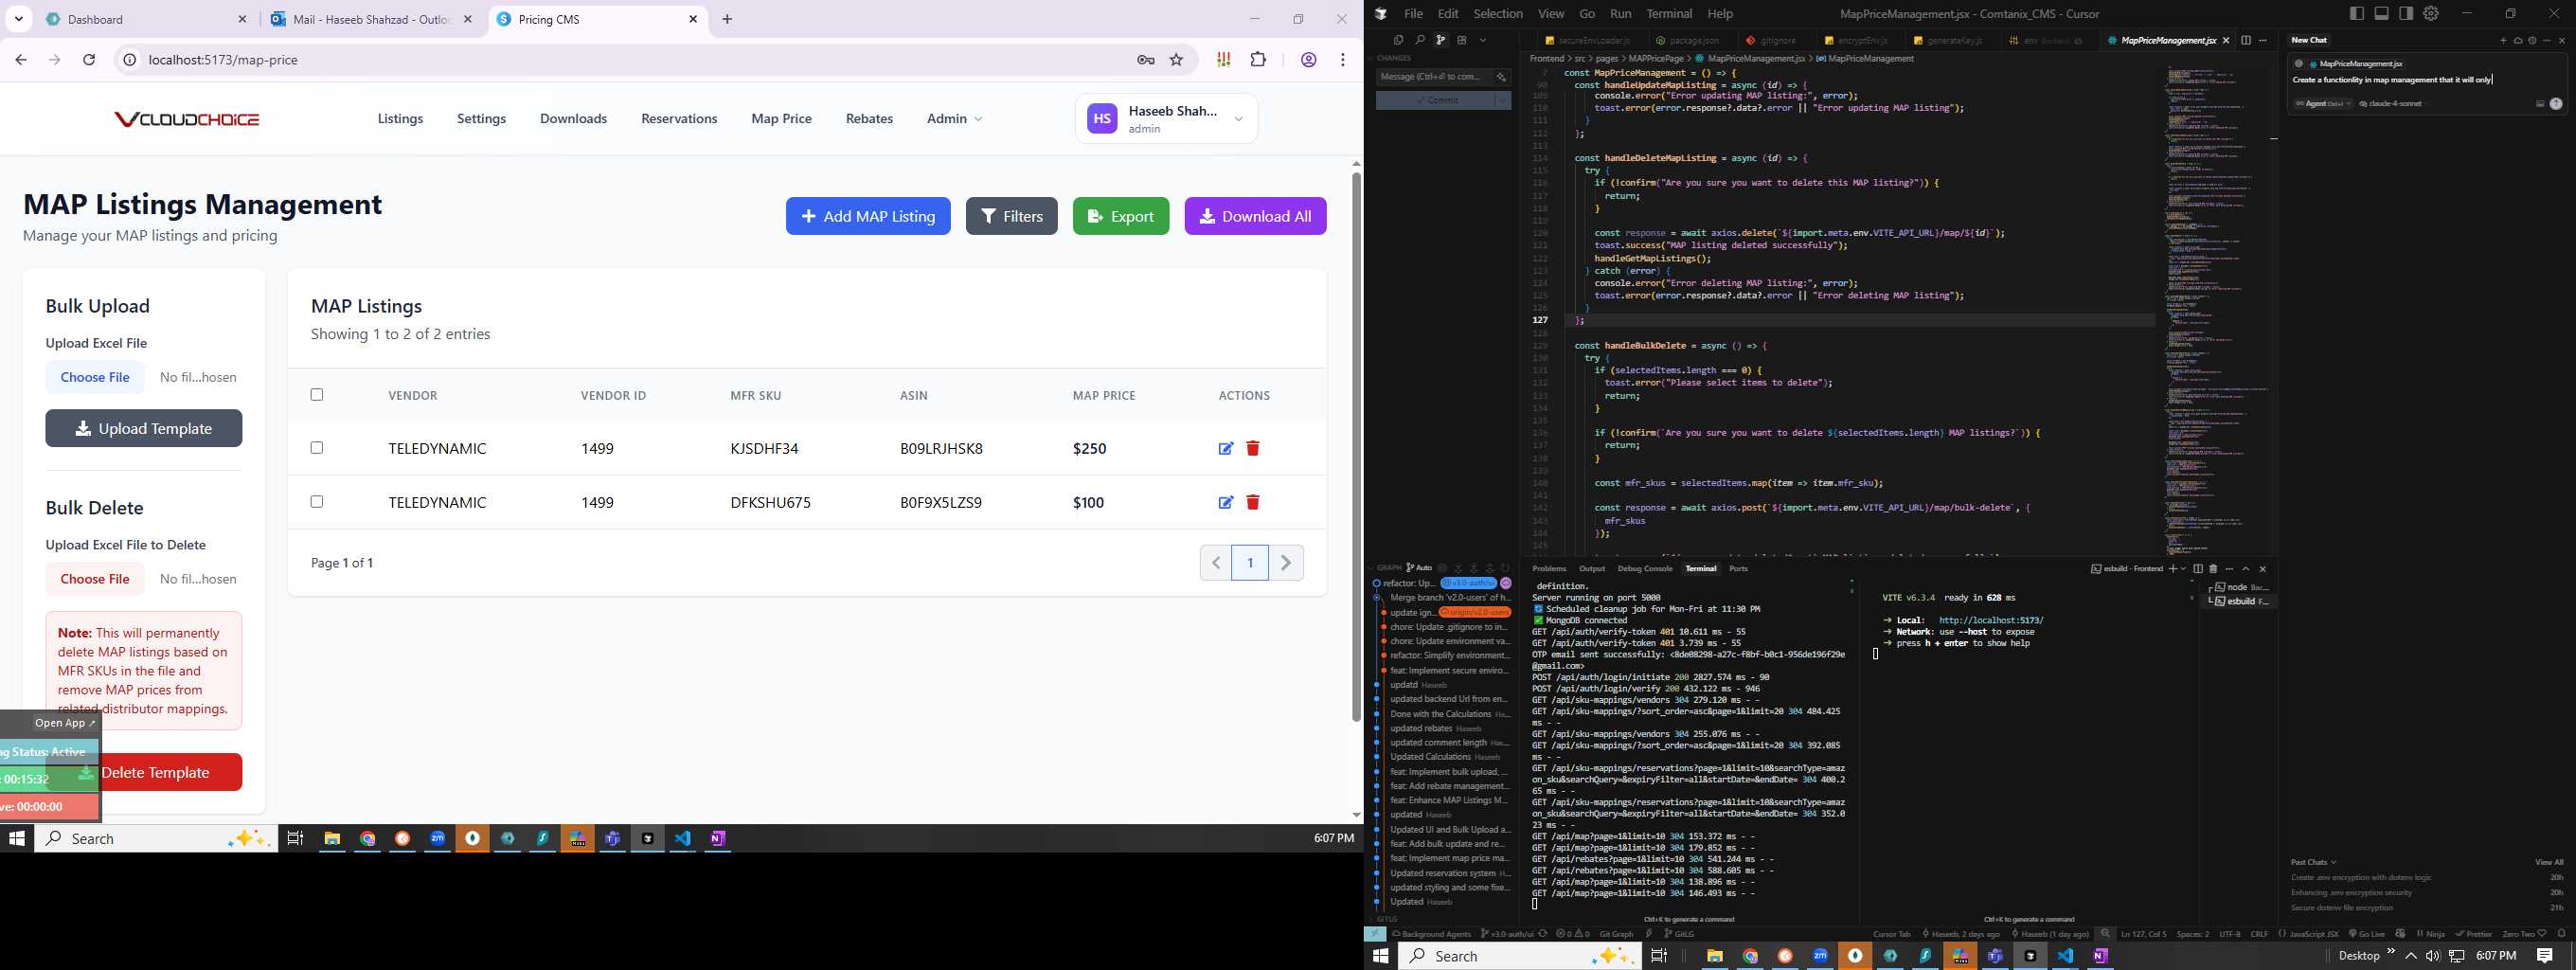Split the terminal in Cursor panel
Image resolution: width=2576 pixels, height=970 pixels.
2198,568
